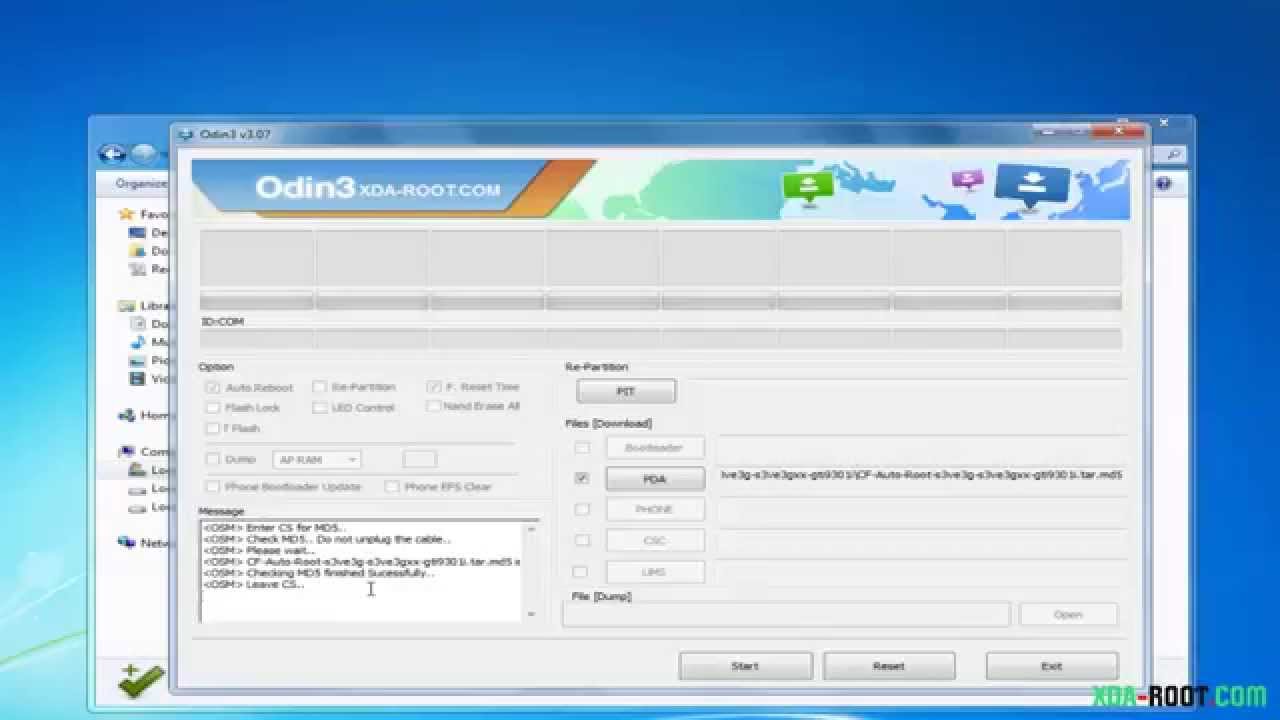Open the AP RAM dropdown
1280x720 pixels.
pos(317,459)
